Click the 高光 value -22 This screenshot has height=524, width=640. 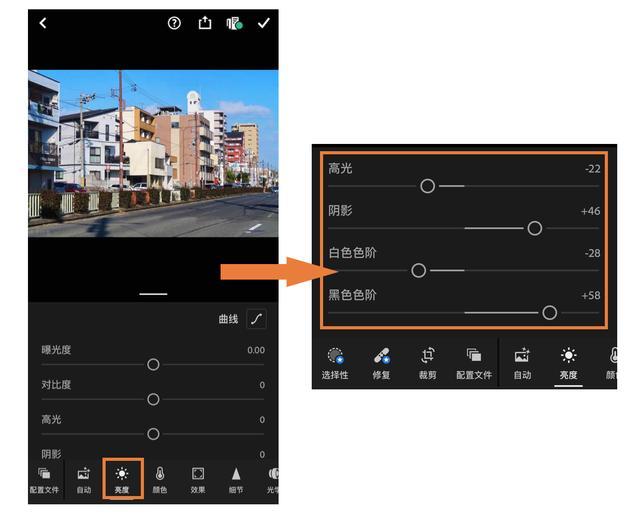[592, 169]
